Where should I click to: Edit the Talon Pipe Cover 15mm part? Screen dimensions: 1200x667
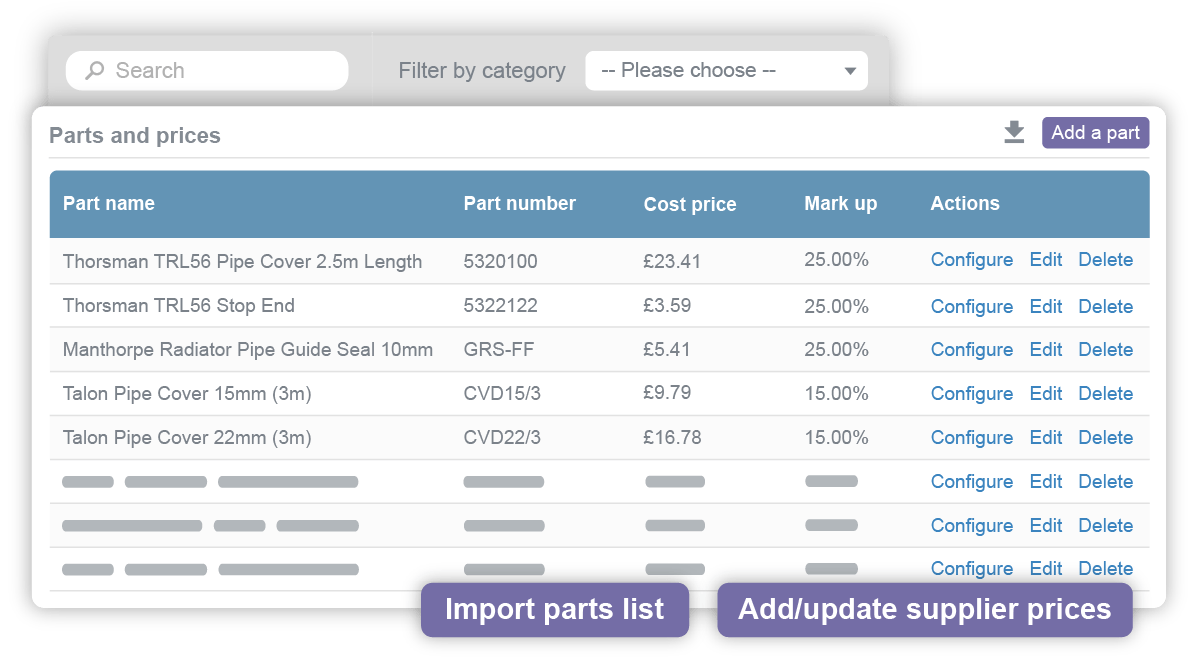tap(1045, 393)
